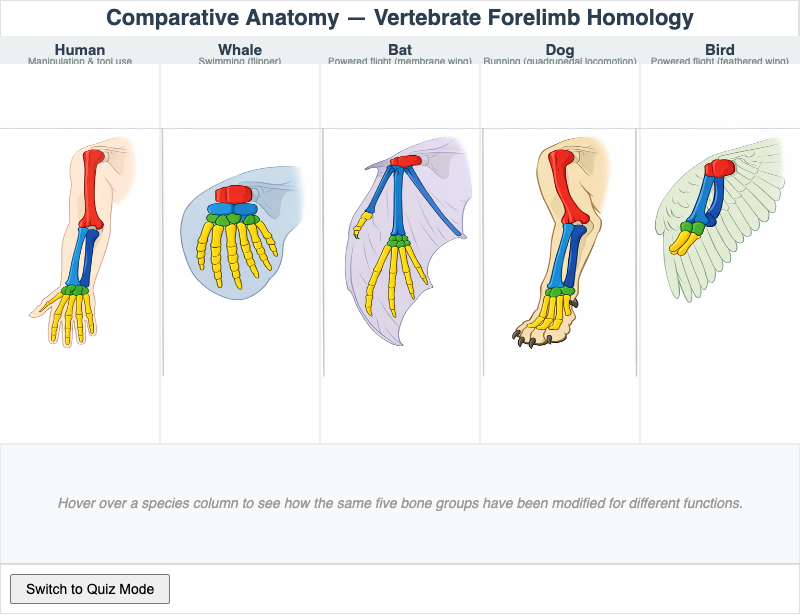The image size is (800, 616).
Task: Select the Human column header
Action: tap(80, 50)
